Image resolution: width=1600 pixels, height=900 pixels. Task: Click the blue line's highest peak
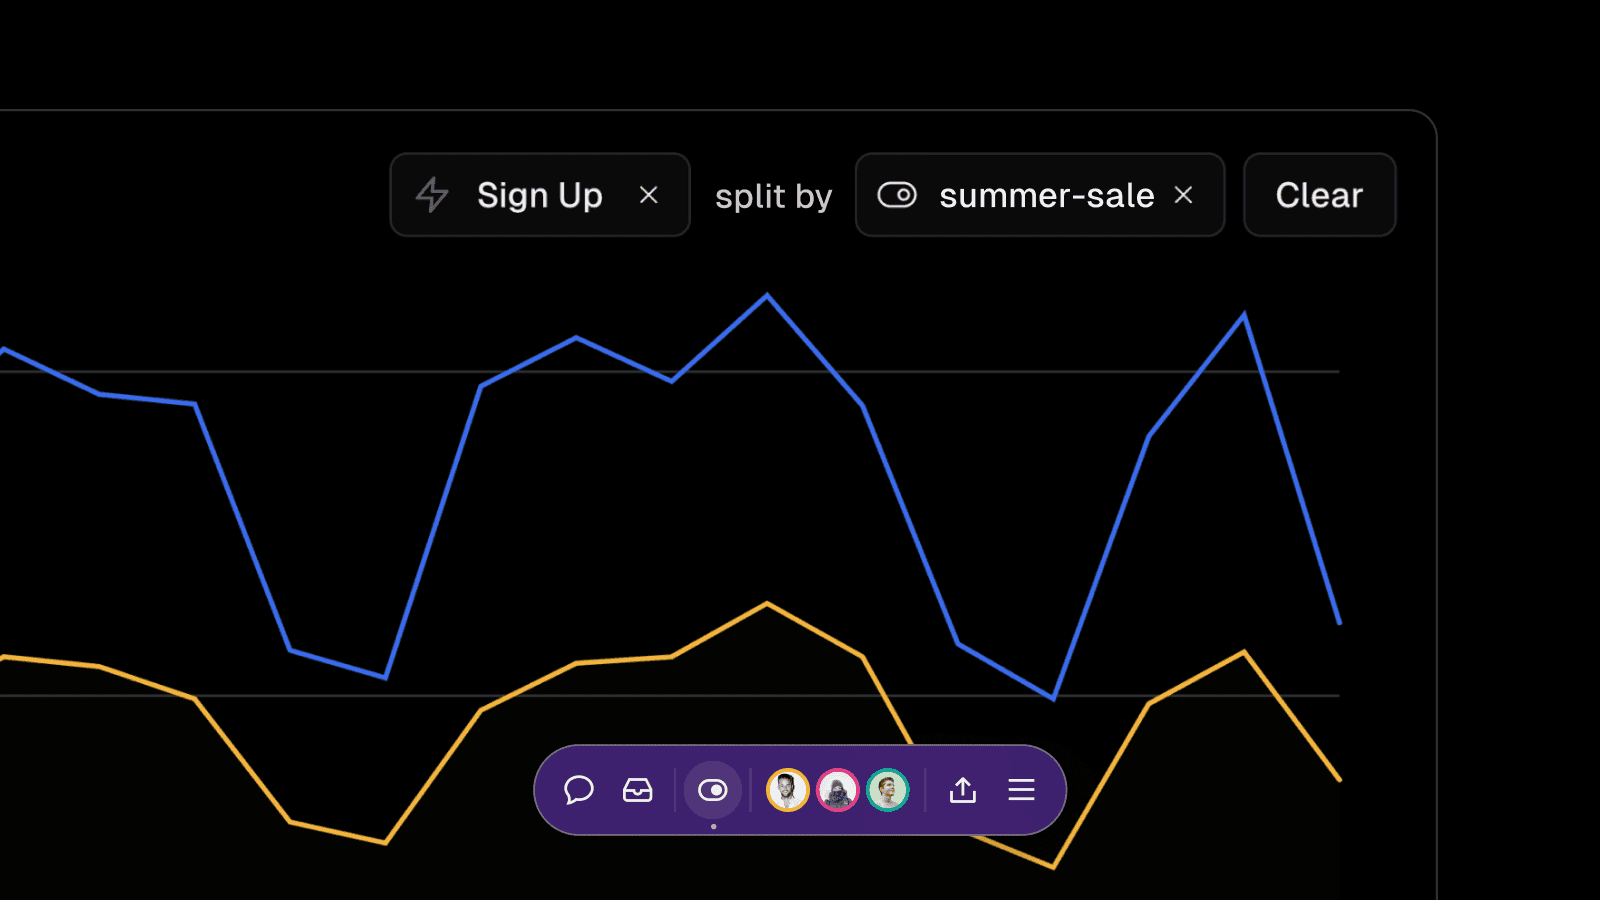point(767,296)
